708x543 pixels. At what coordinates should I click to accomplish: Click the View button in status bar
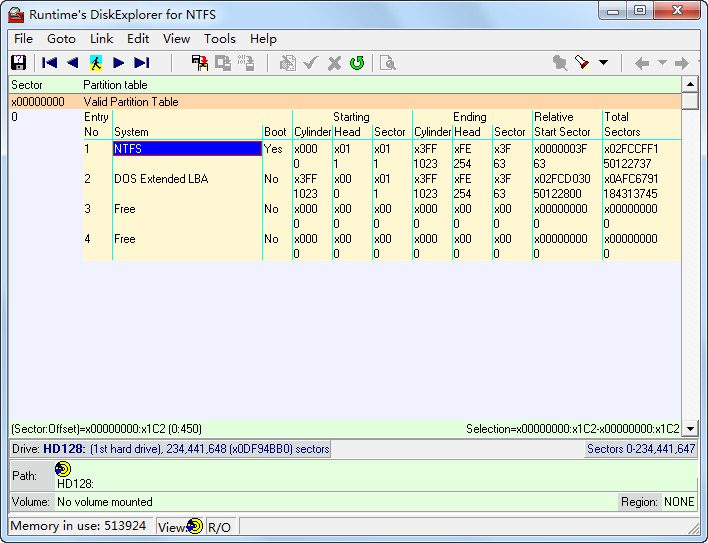click(x=179, y=526)
